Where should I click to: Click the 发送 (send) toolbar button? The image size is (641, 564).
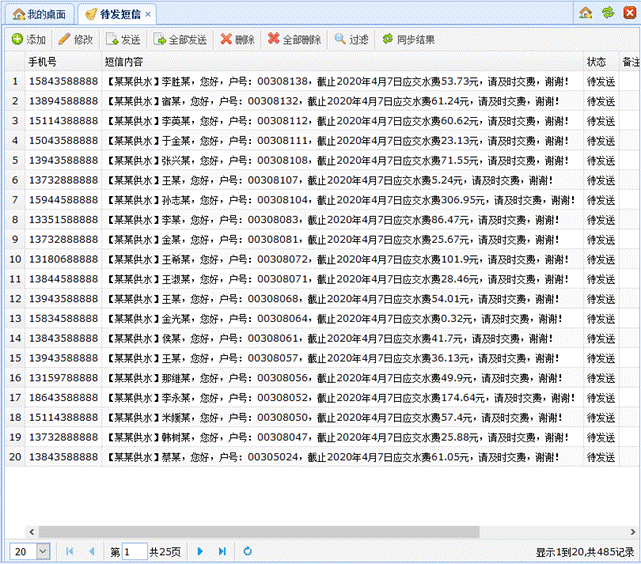[x=123, y=40]
